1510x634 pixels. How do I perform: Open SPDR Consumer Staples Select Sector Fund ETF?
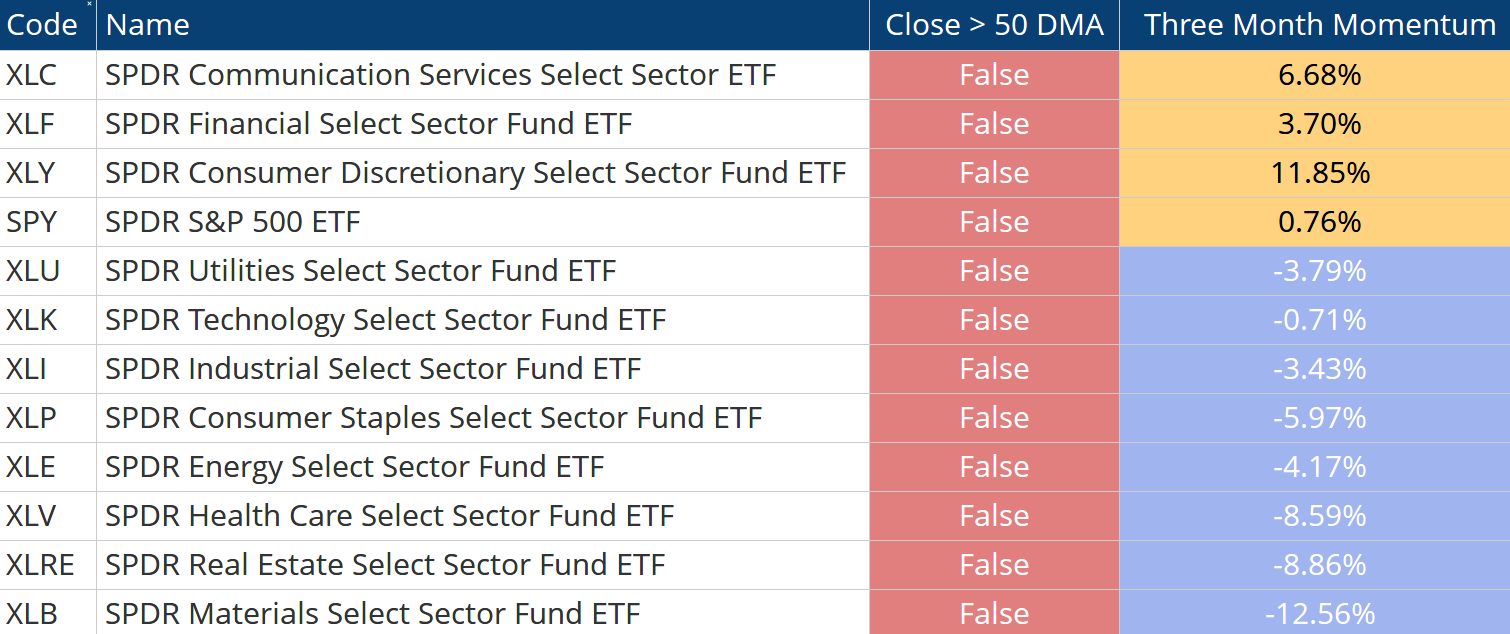[433, 418]
